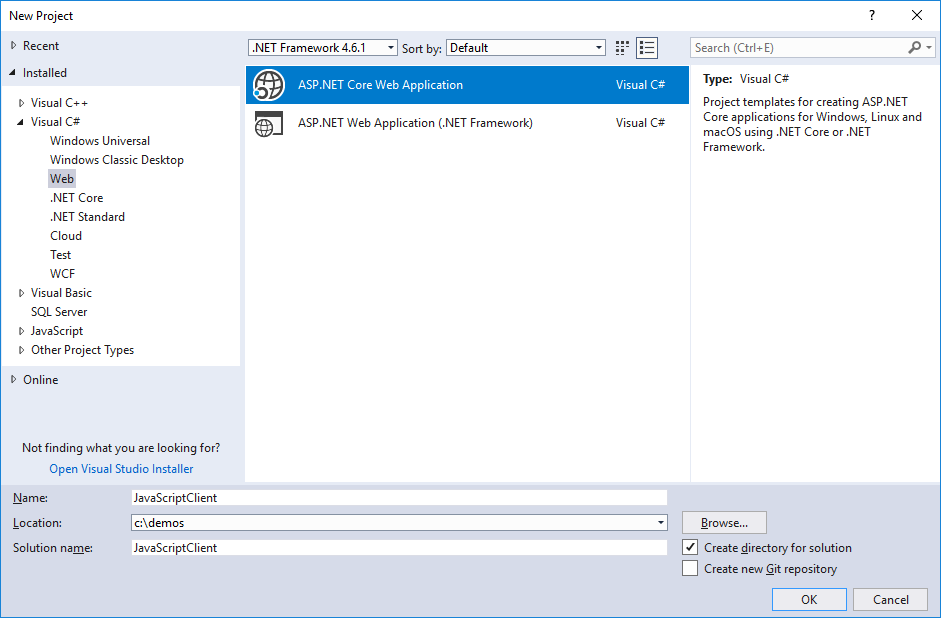This screenshot has height=618, width=941.
Task: Enable Create new Git repository
Action: [690, 568]
